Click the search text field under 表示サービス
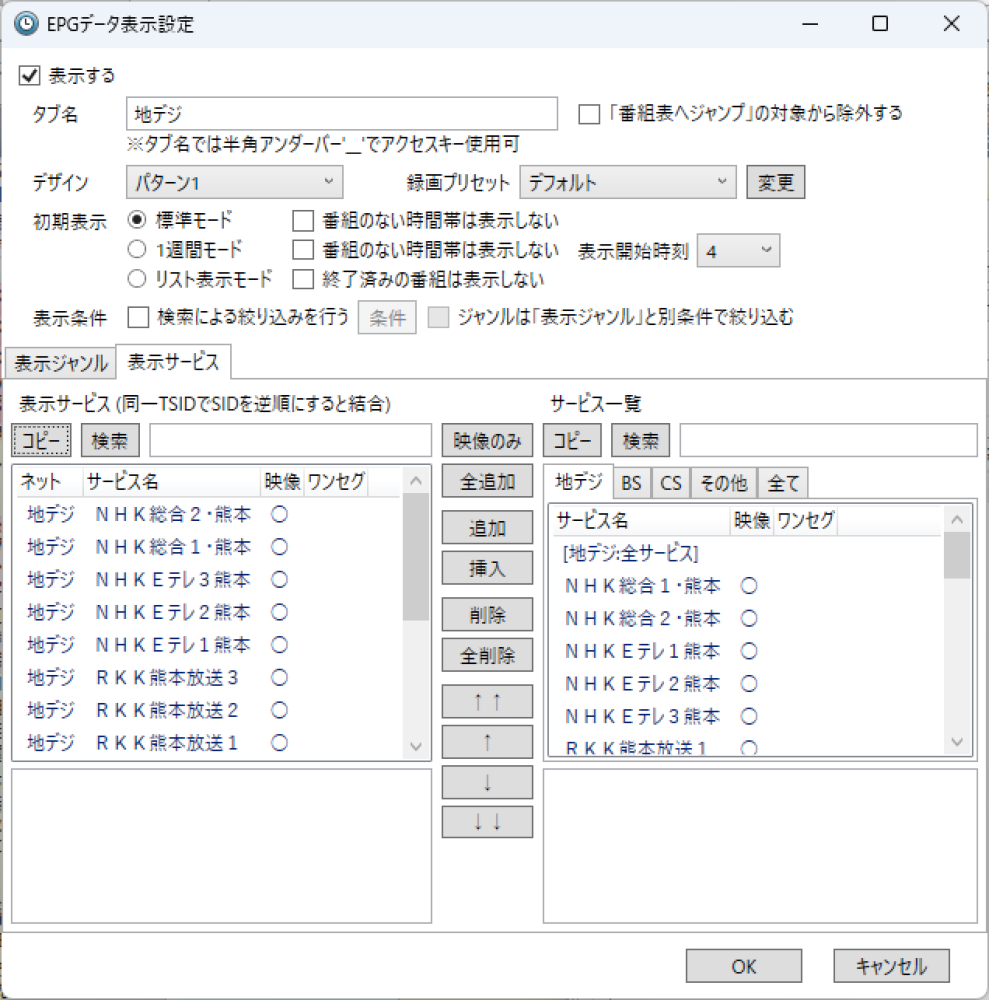The image size is (989, 1000). tap(290, 440)
